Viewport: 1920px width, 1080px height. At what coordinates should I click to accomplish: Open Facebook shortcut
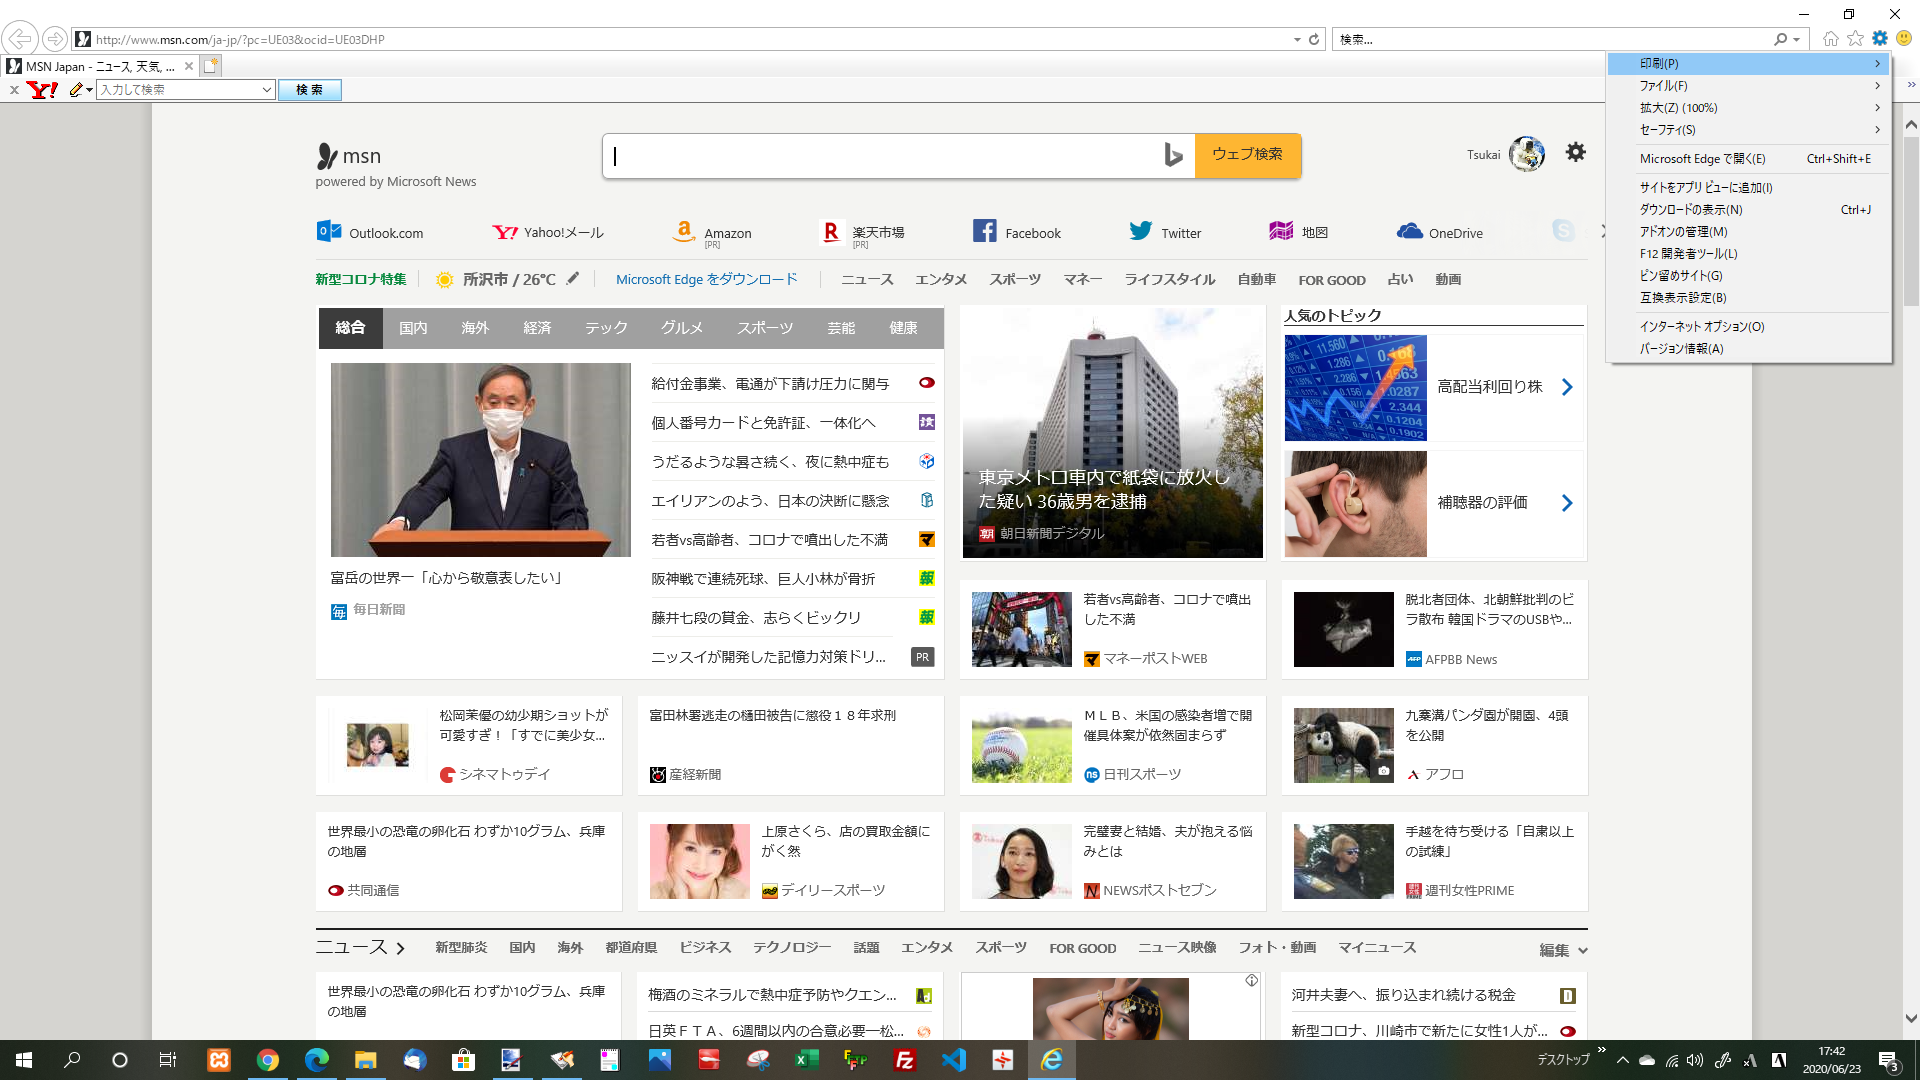coord(1017,232)
